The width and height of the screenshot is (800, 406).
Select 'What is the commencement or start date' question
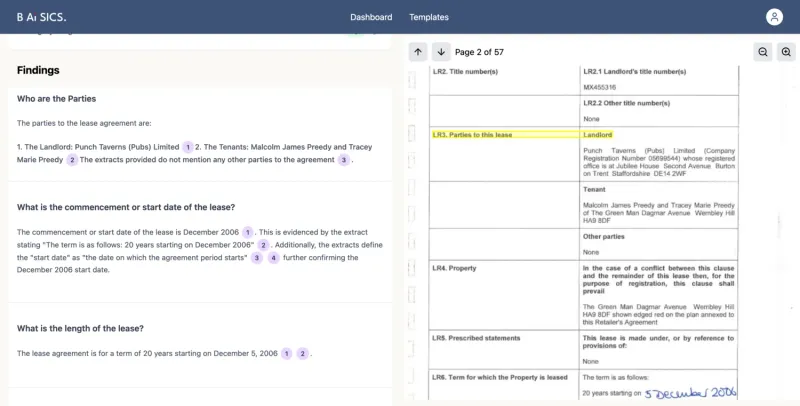pyautogui.click(x=126, y=207)
